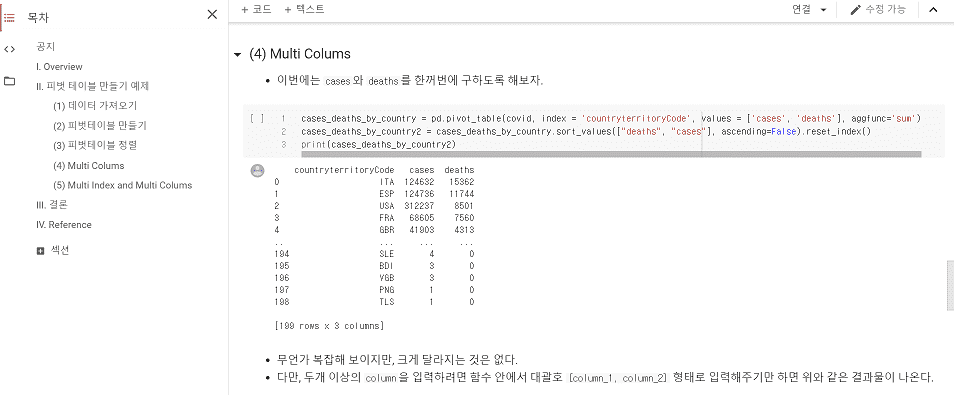Click the ITA row in the output
The width and height of the screenshot is (954, 395).
point(374,182)
